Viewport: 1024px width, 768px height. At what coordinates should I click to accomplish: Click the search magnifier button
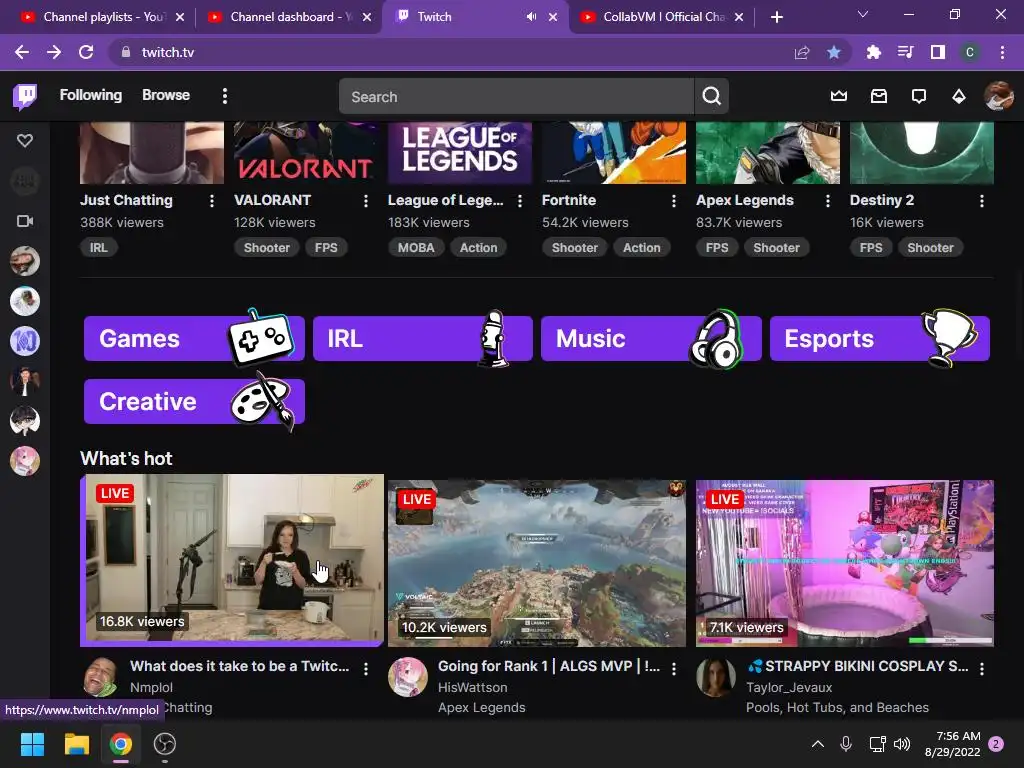pos(711,96)
